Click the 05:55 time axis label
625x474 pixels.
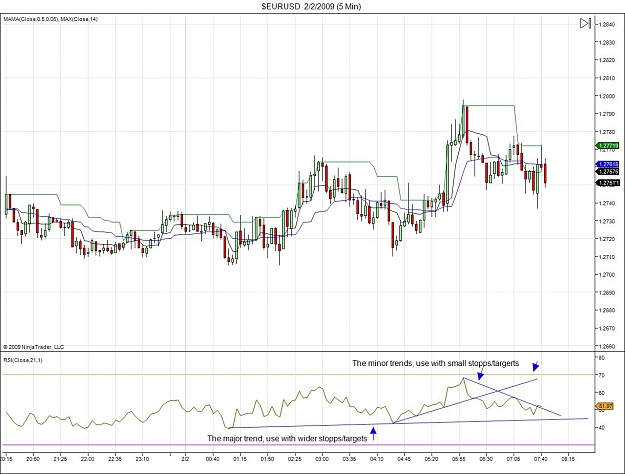click(x=459, y=459)
